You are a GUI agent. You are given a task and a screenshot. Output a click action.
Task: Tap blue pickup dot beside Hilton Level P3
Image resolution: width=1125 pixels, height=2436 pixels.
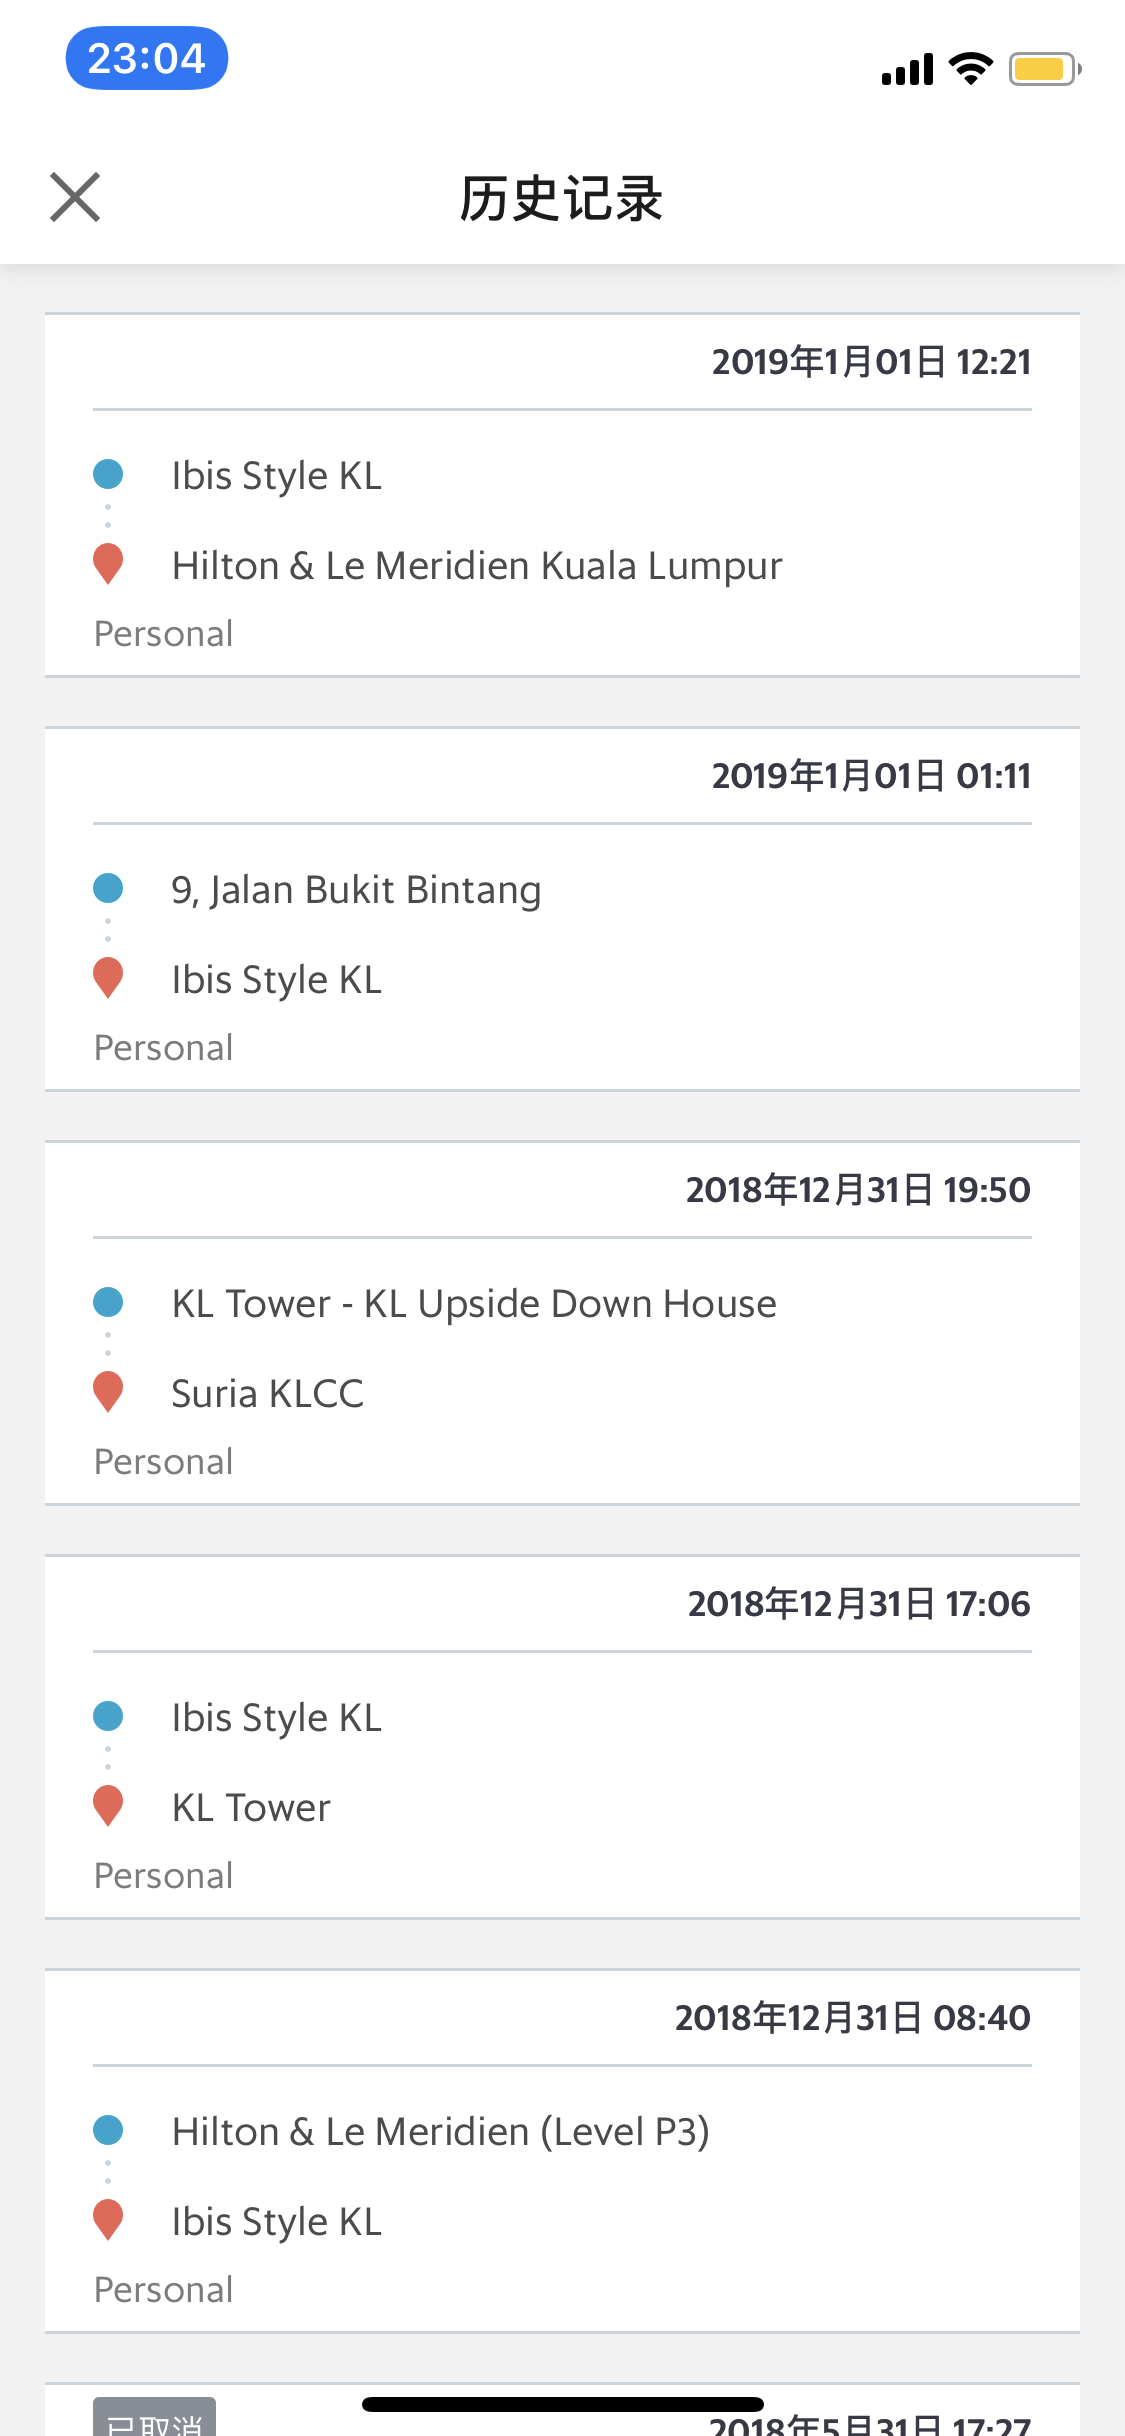[108, 2130]
